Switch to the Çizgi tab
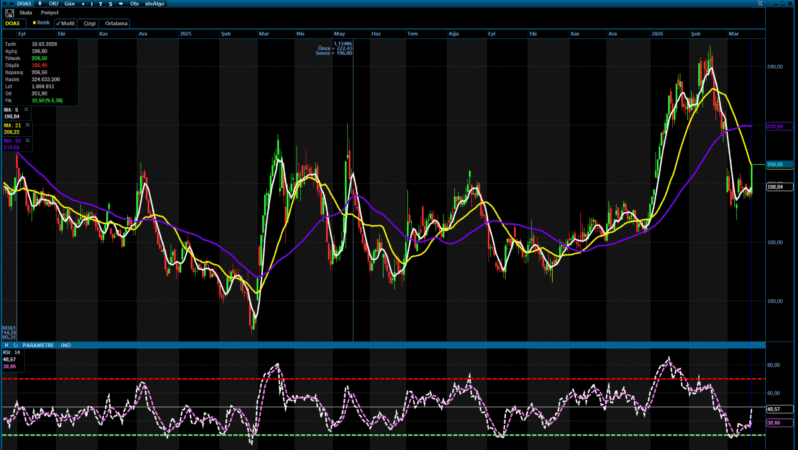Screen dimensions: 798x450 [x=88, y=21]
